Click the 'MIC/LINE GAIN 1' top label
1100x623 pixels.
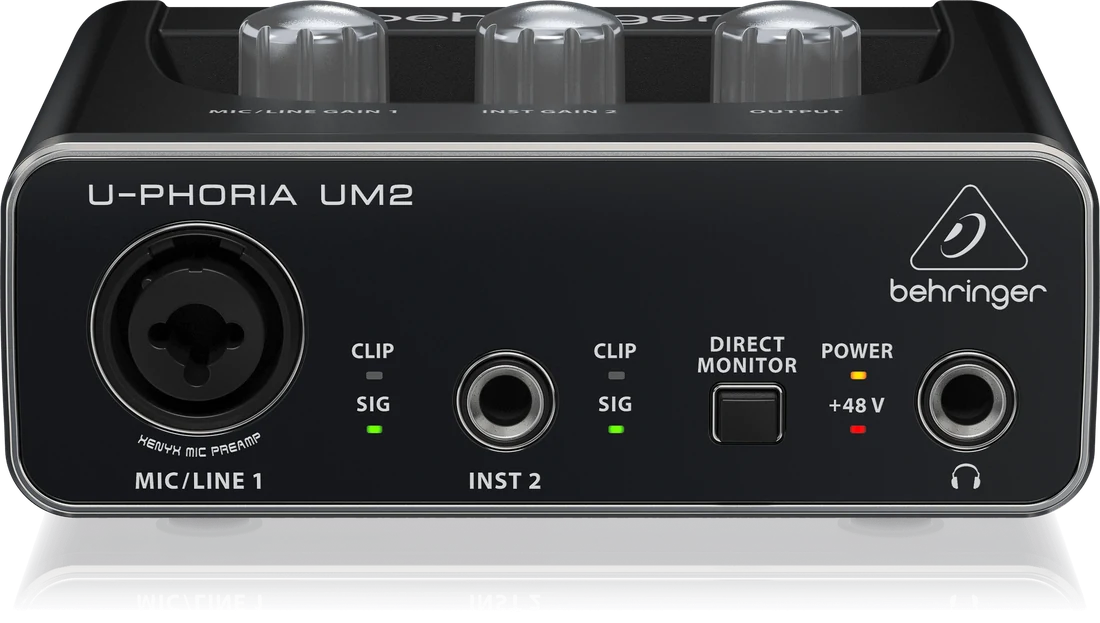(x=303, y=111)
